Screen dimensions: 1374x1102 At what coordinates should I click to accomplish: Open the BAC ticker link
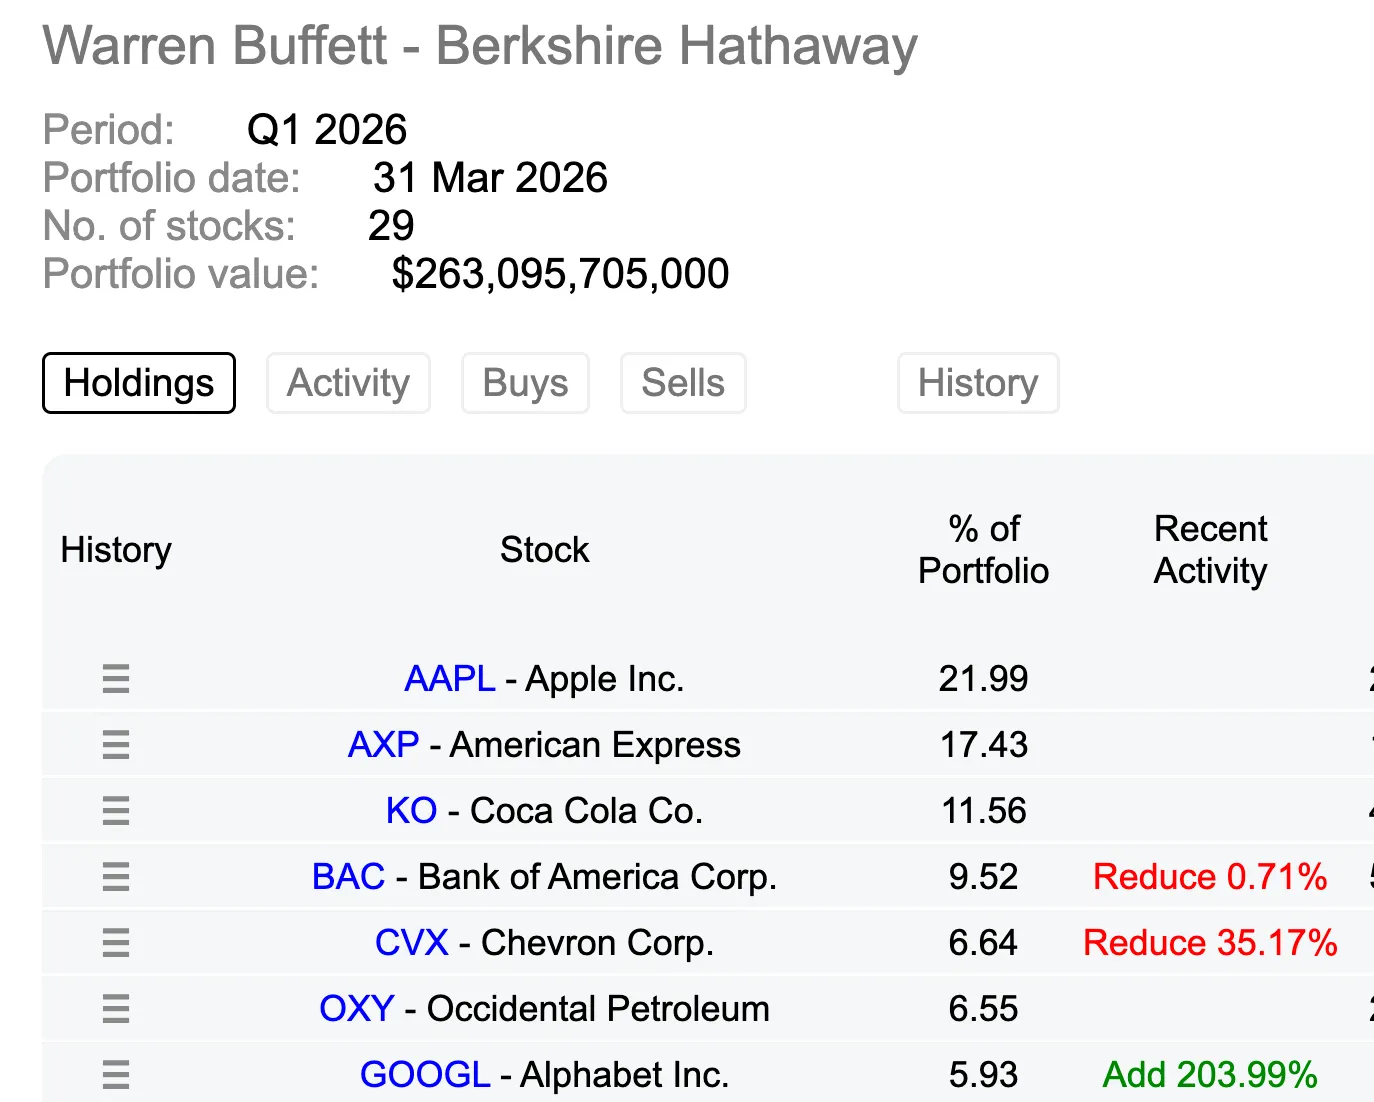coord(349,877)
